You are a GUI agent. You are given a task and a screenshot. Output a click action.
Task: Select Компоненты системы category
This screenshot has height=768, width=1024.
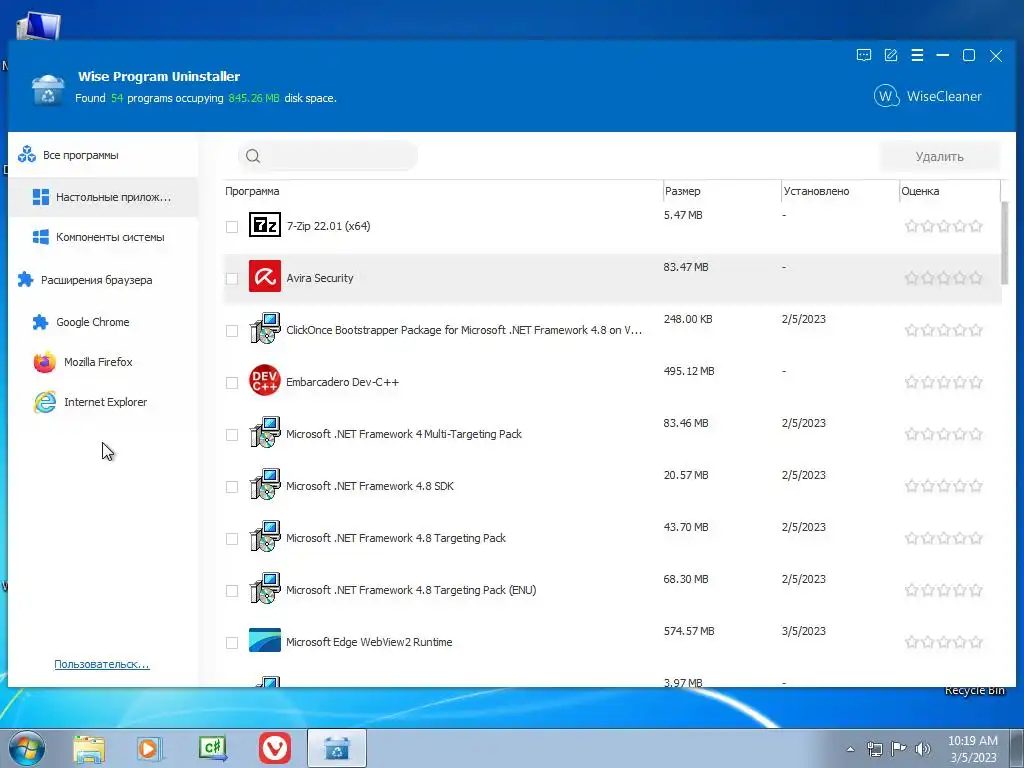(103, 237)
